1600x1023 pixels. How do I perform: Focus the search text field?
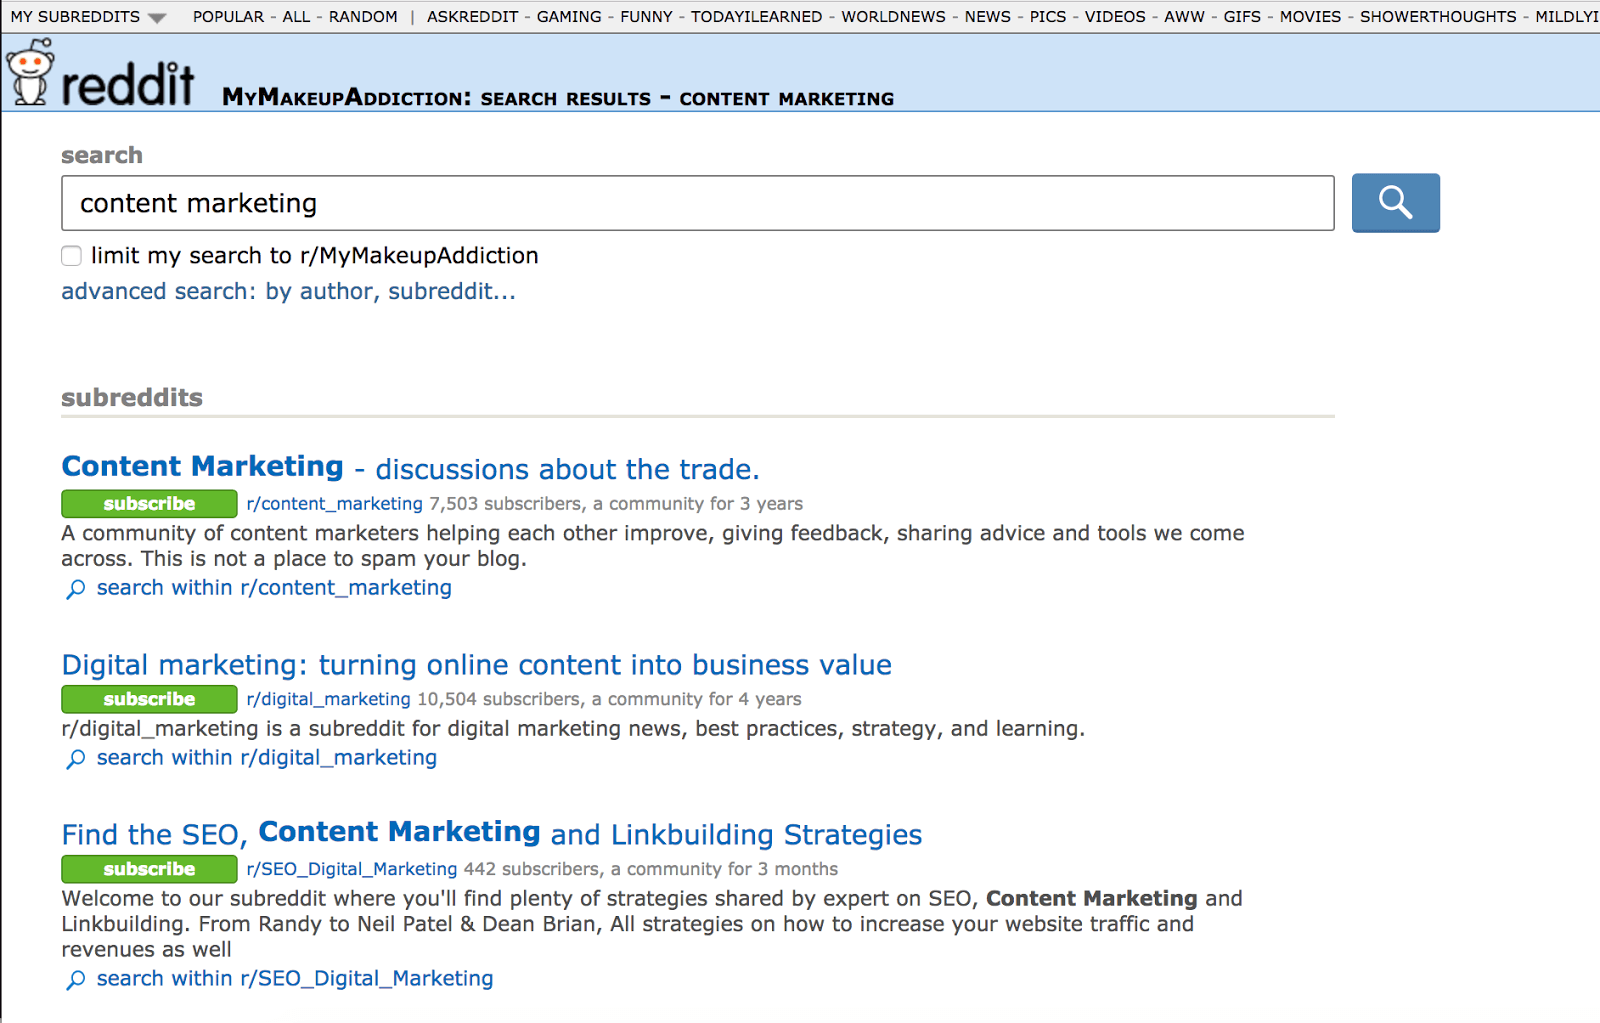point(697,203)
